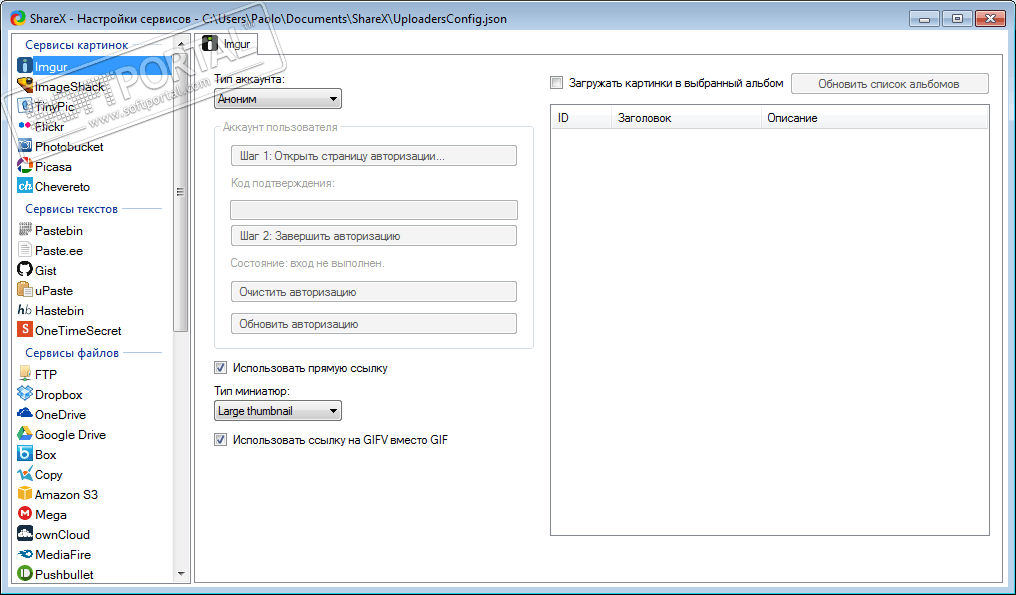1016x595 pixels.
Task: Open ImageShack uploader icon
Action: [25, 86]
